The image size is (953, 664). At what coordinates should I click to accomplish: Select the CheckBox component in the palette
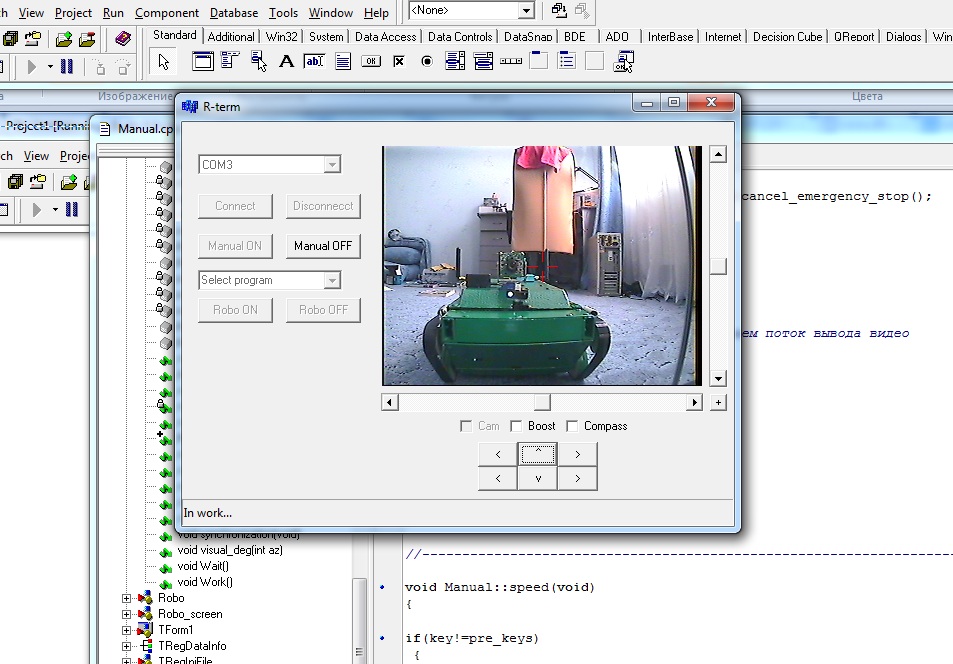pos(399,62)
